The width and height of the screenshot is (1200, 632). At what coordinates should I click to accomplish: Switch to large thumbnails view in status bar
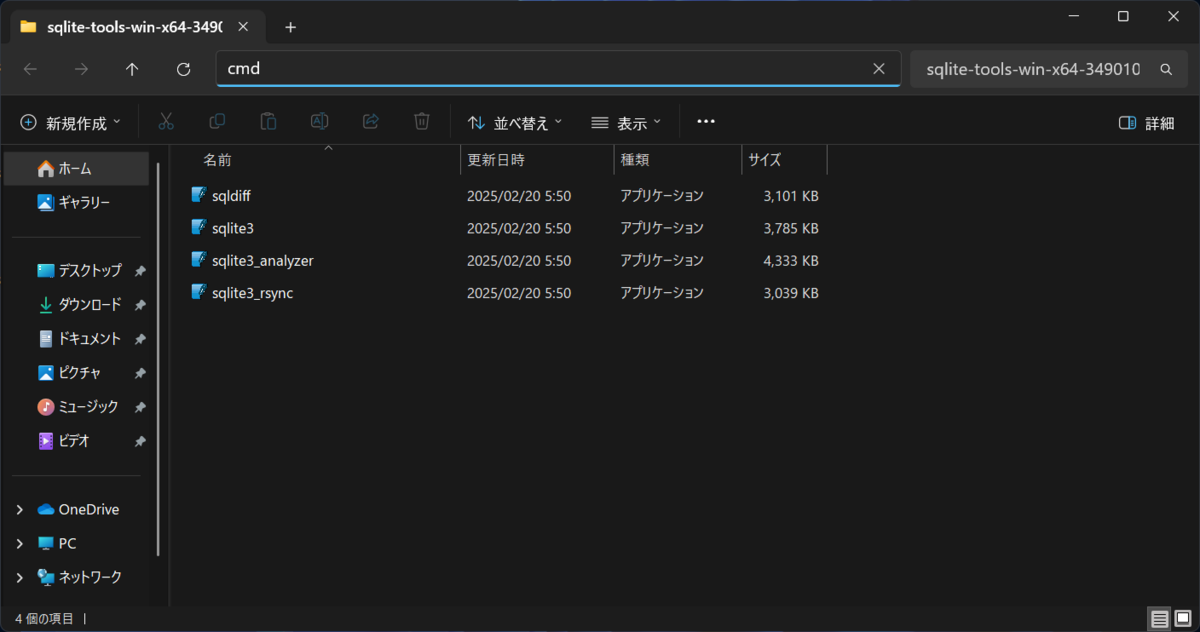1183,619
